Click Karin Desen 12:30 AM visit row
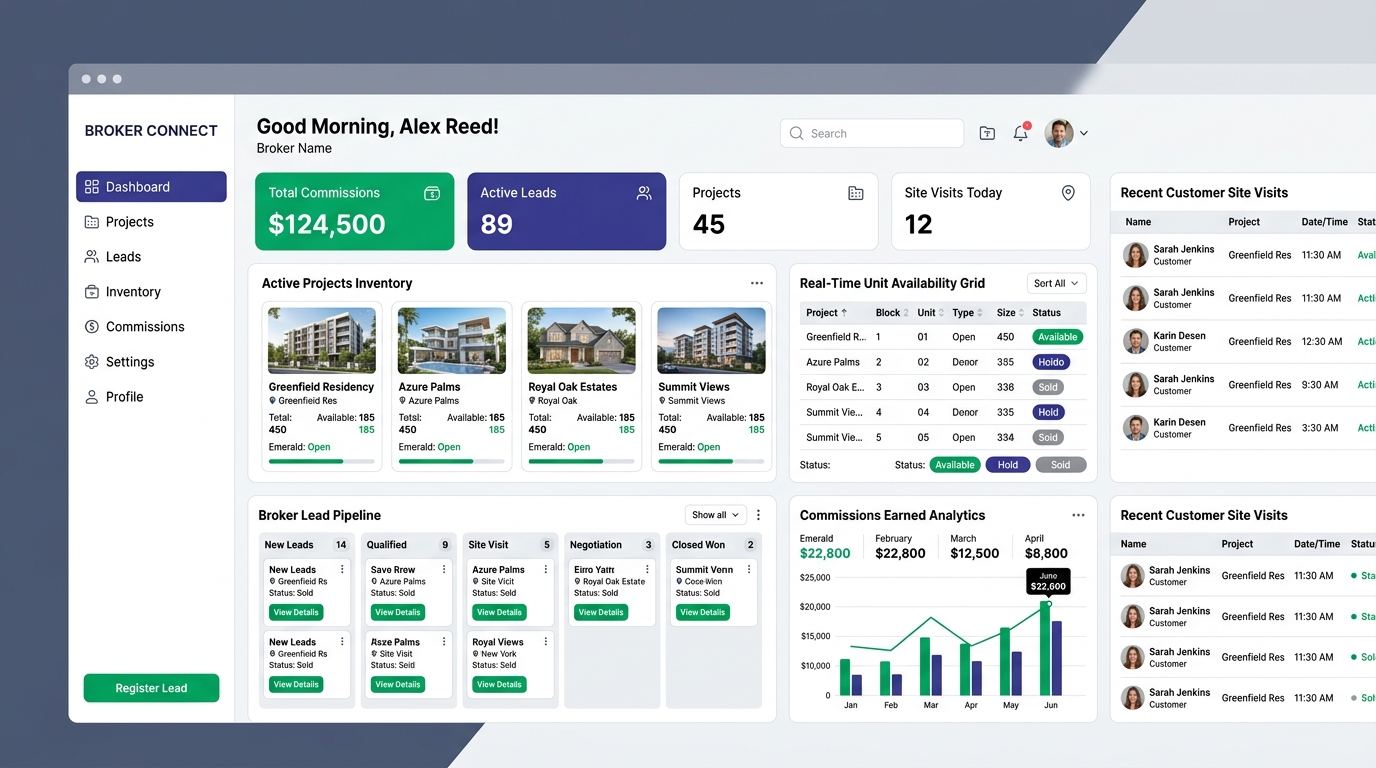The height and width of the screenshot is (768, 1376). (x=1248, y=341)
